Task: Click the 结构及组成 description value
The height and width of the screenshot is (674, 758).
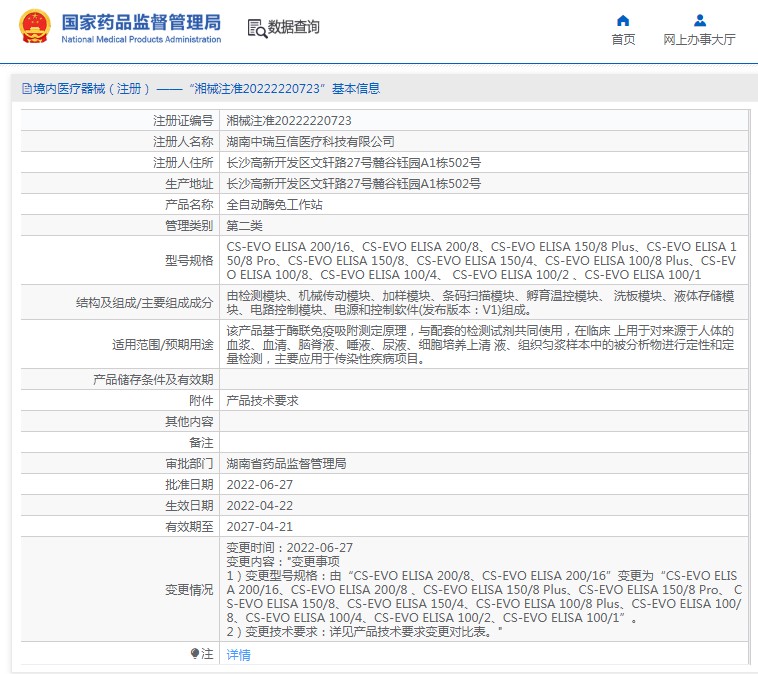Action: pos(481,303)
